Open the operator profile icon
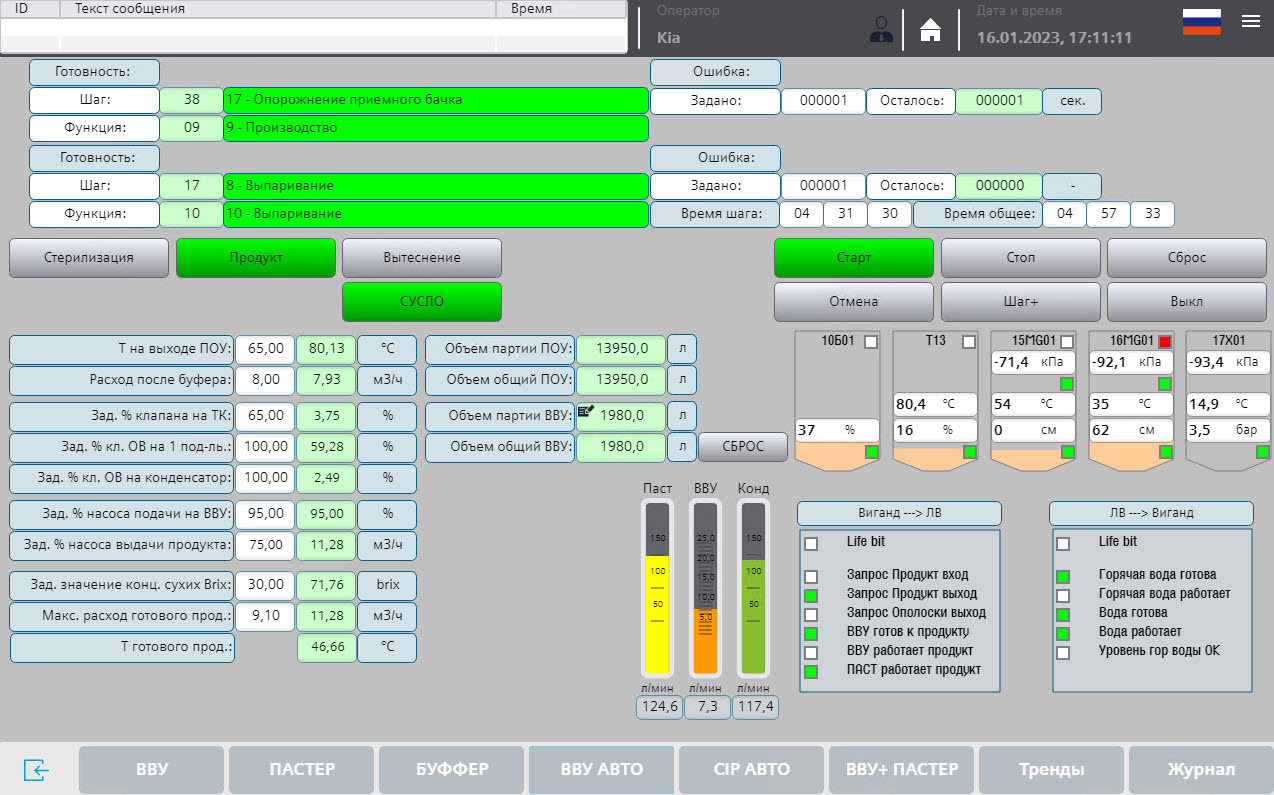 pos(880,28)
